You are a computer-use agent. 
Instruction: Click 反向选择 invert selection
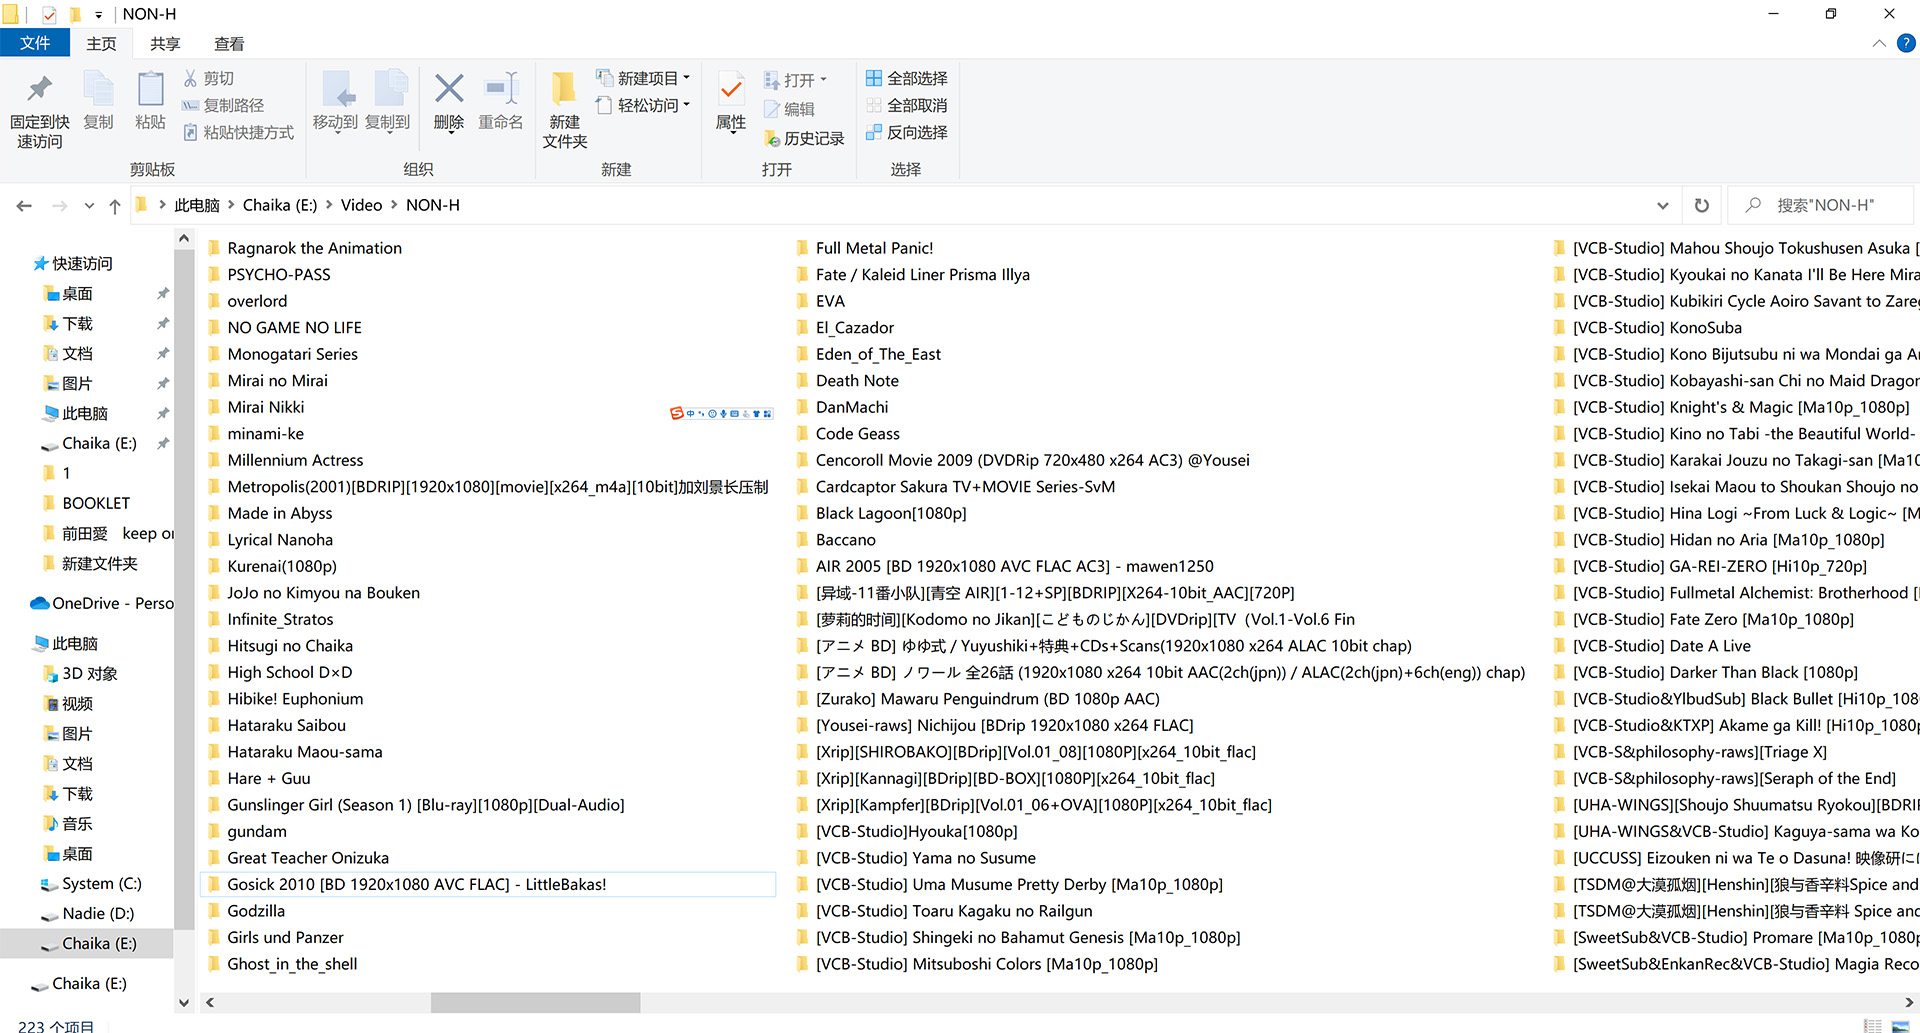tap(907, 132)
